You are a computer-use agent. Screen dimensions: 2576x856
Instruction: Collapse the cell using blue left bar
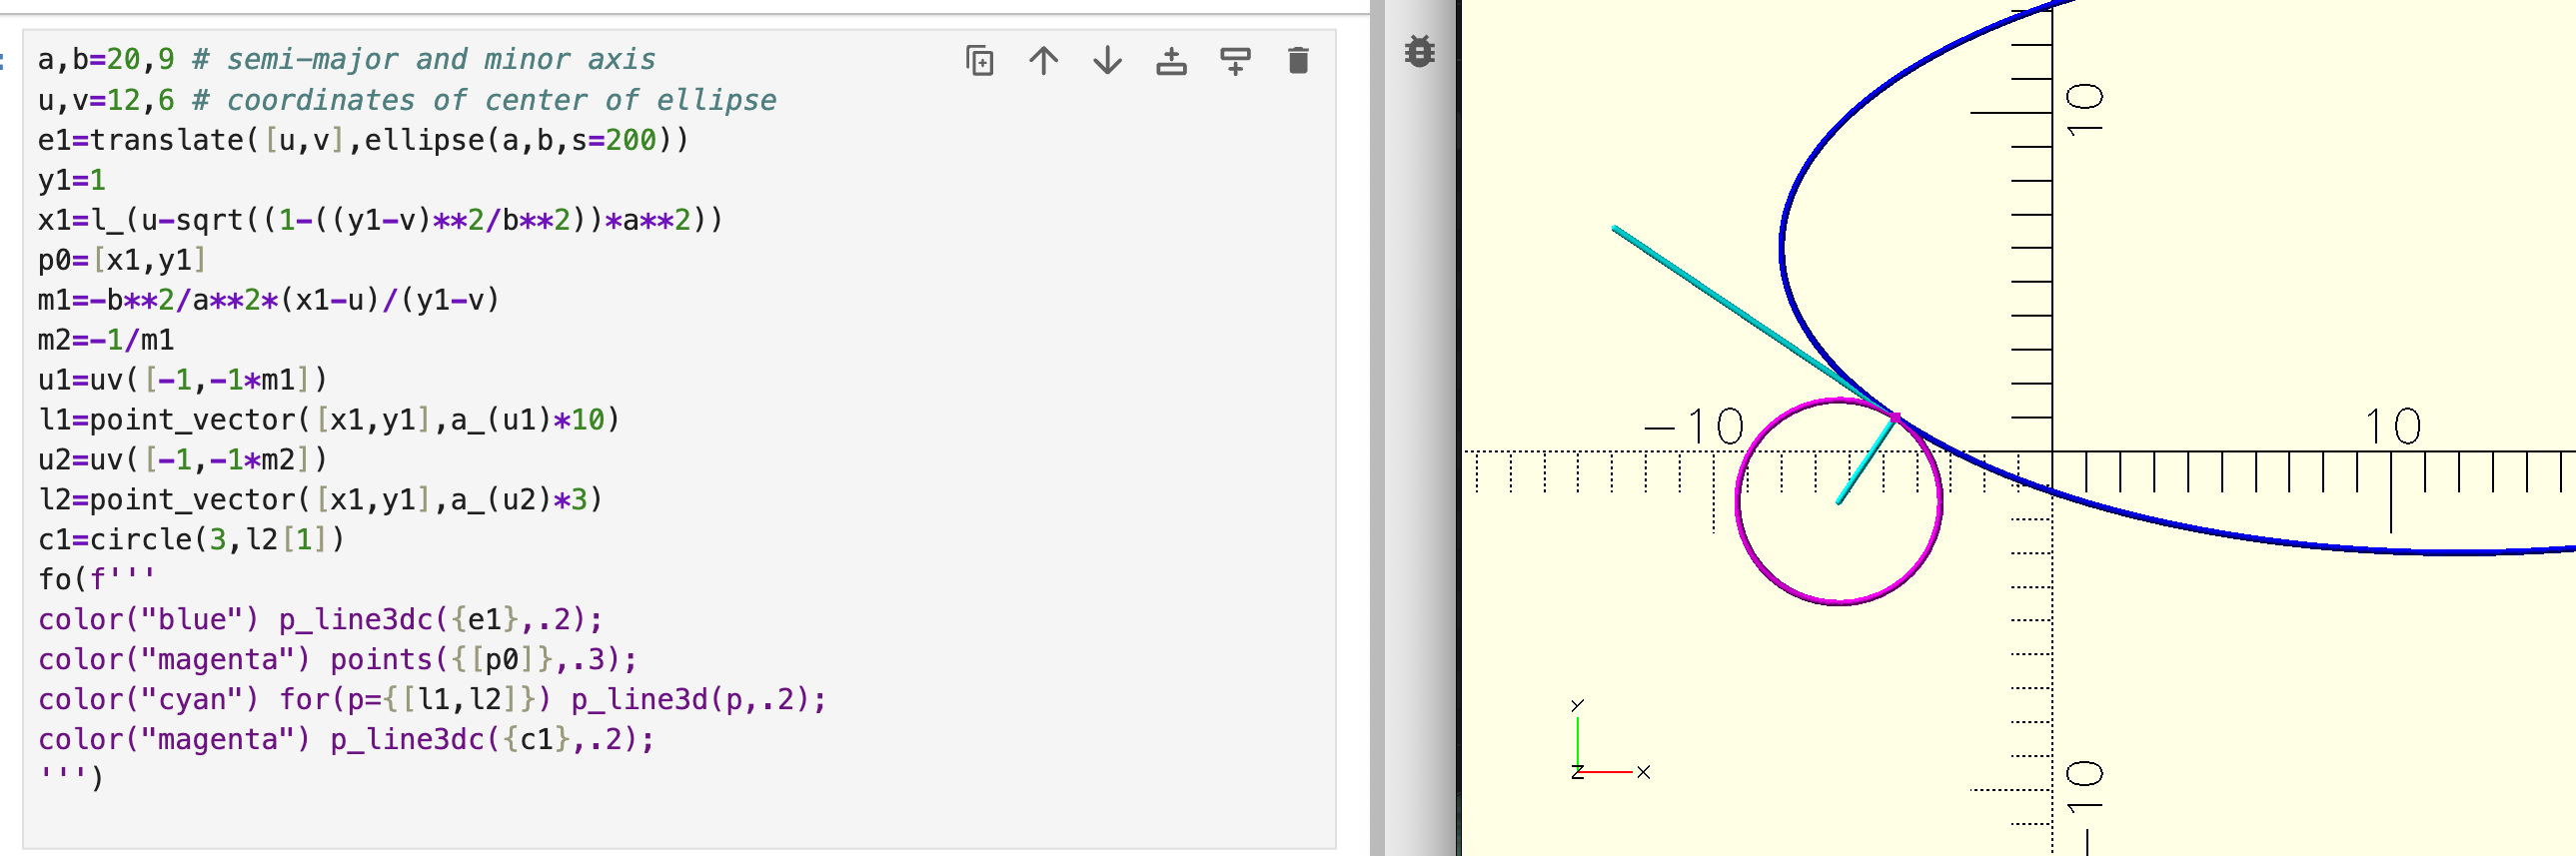(3, 60)
